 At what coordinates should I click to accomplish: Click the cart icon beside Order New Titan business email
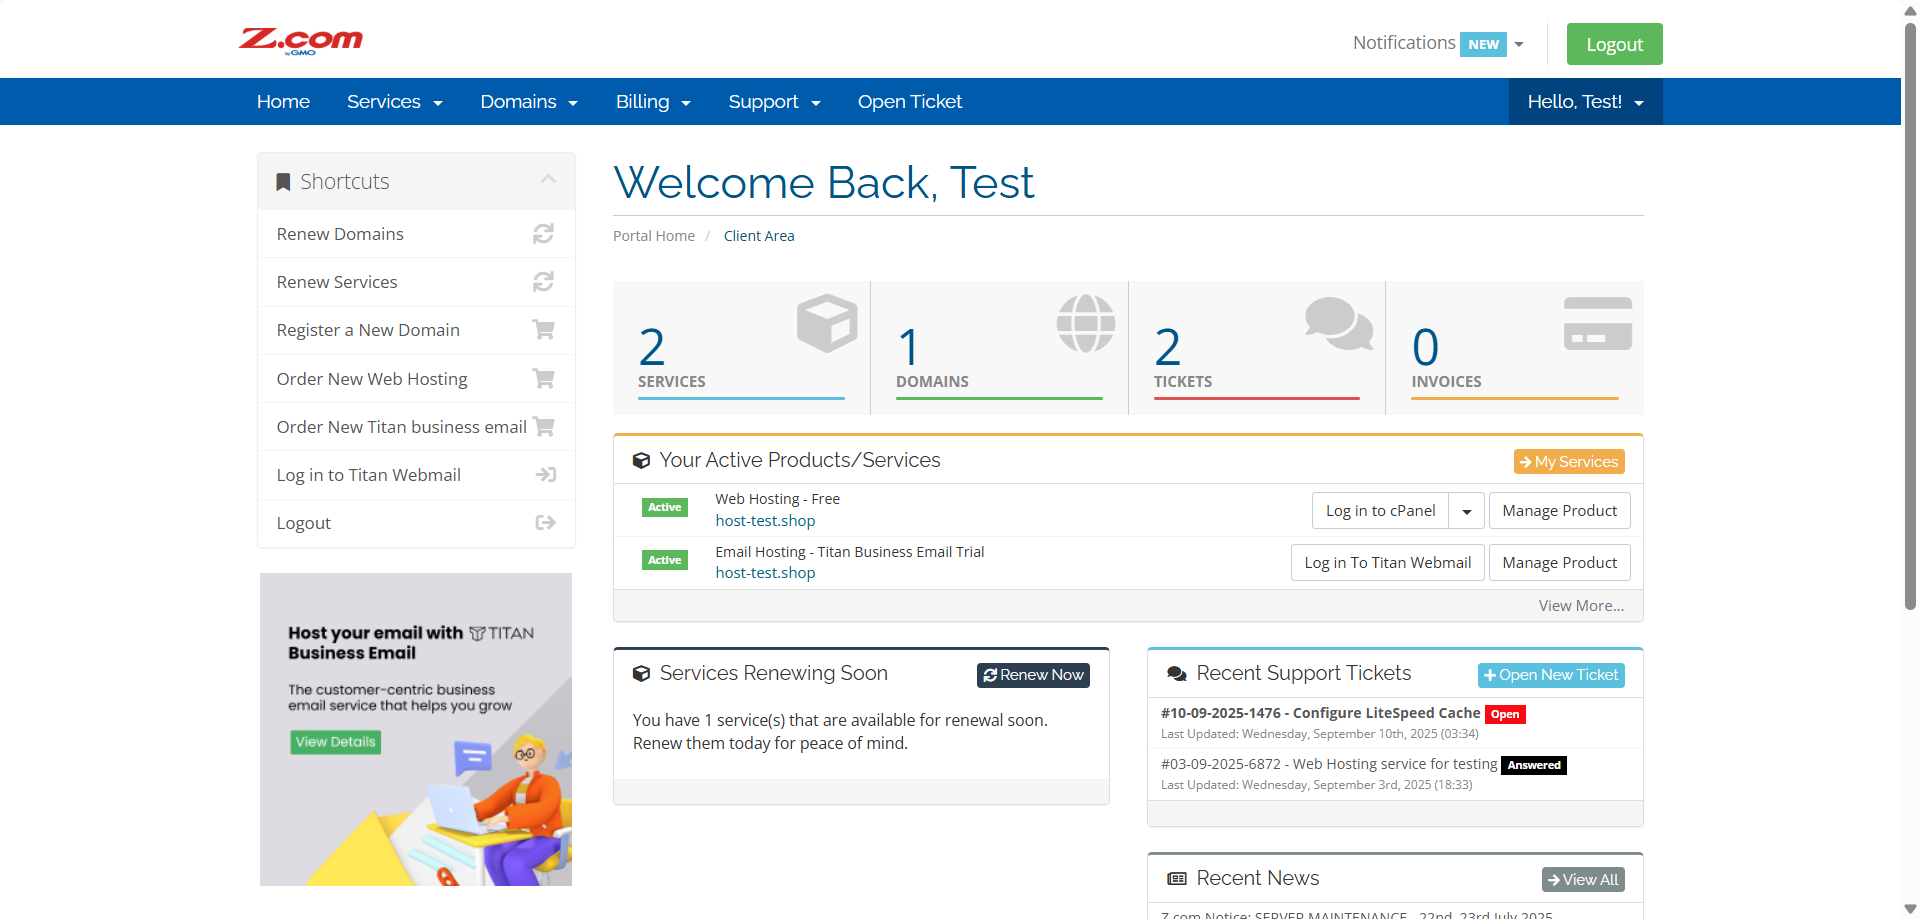pos(544,426)
